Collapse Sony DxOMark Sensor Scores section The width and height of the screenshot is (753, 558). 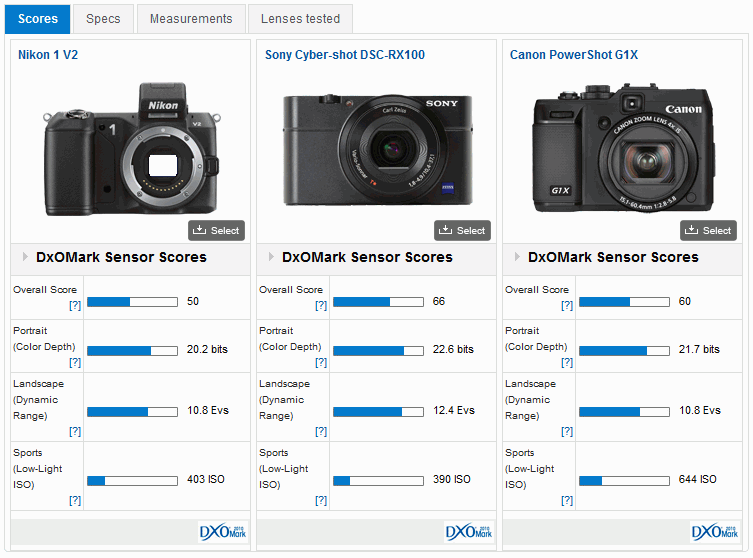(271, 257)
